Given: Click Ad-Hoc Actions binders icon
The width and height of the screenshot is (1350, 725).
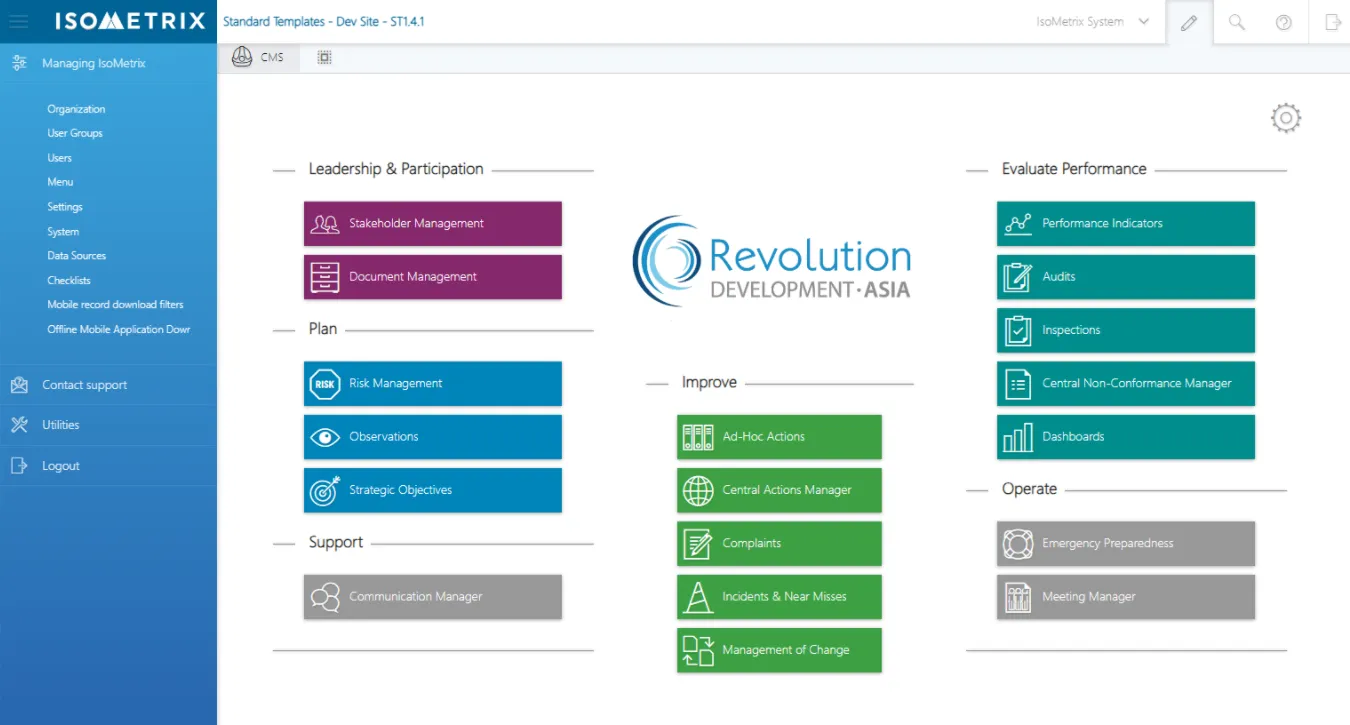Looking at the screenshot, I should pyautogui.click(x=698, y=437).
